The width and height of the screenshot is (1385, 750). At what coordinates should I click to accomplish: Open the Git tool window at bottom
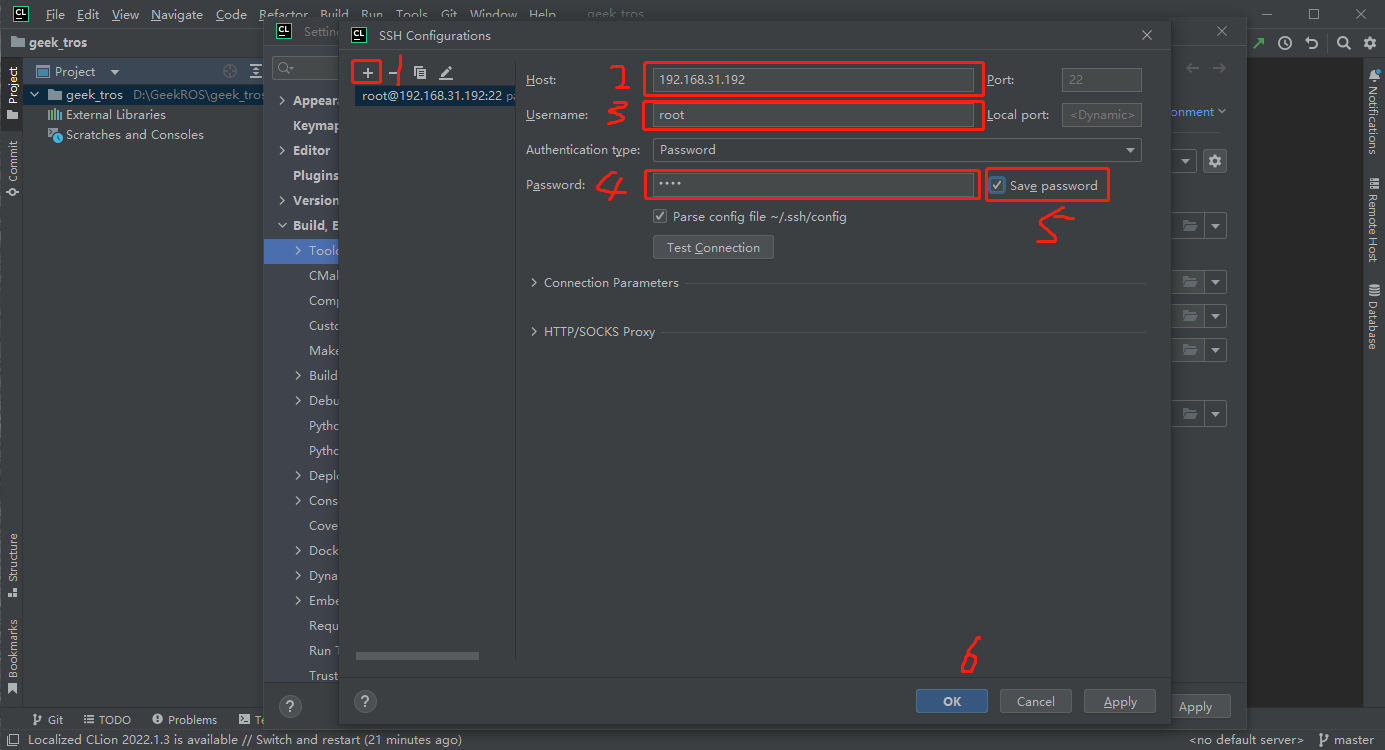click(x=47, y=720)
